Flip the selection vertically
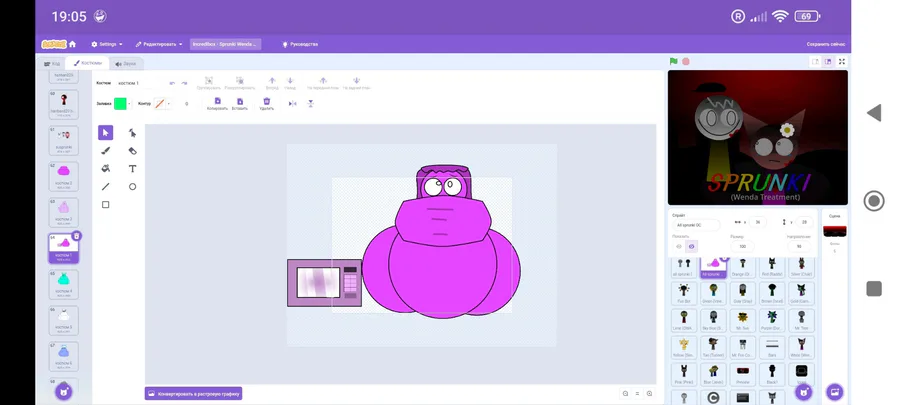The height and width of the screenshot is (405, 900). pyautogui.click(x=311, y=104)
